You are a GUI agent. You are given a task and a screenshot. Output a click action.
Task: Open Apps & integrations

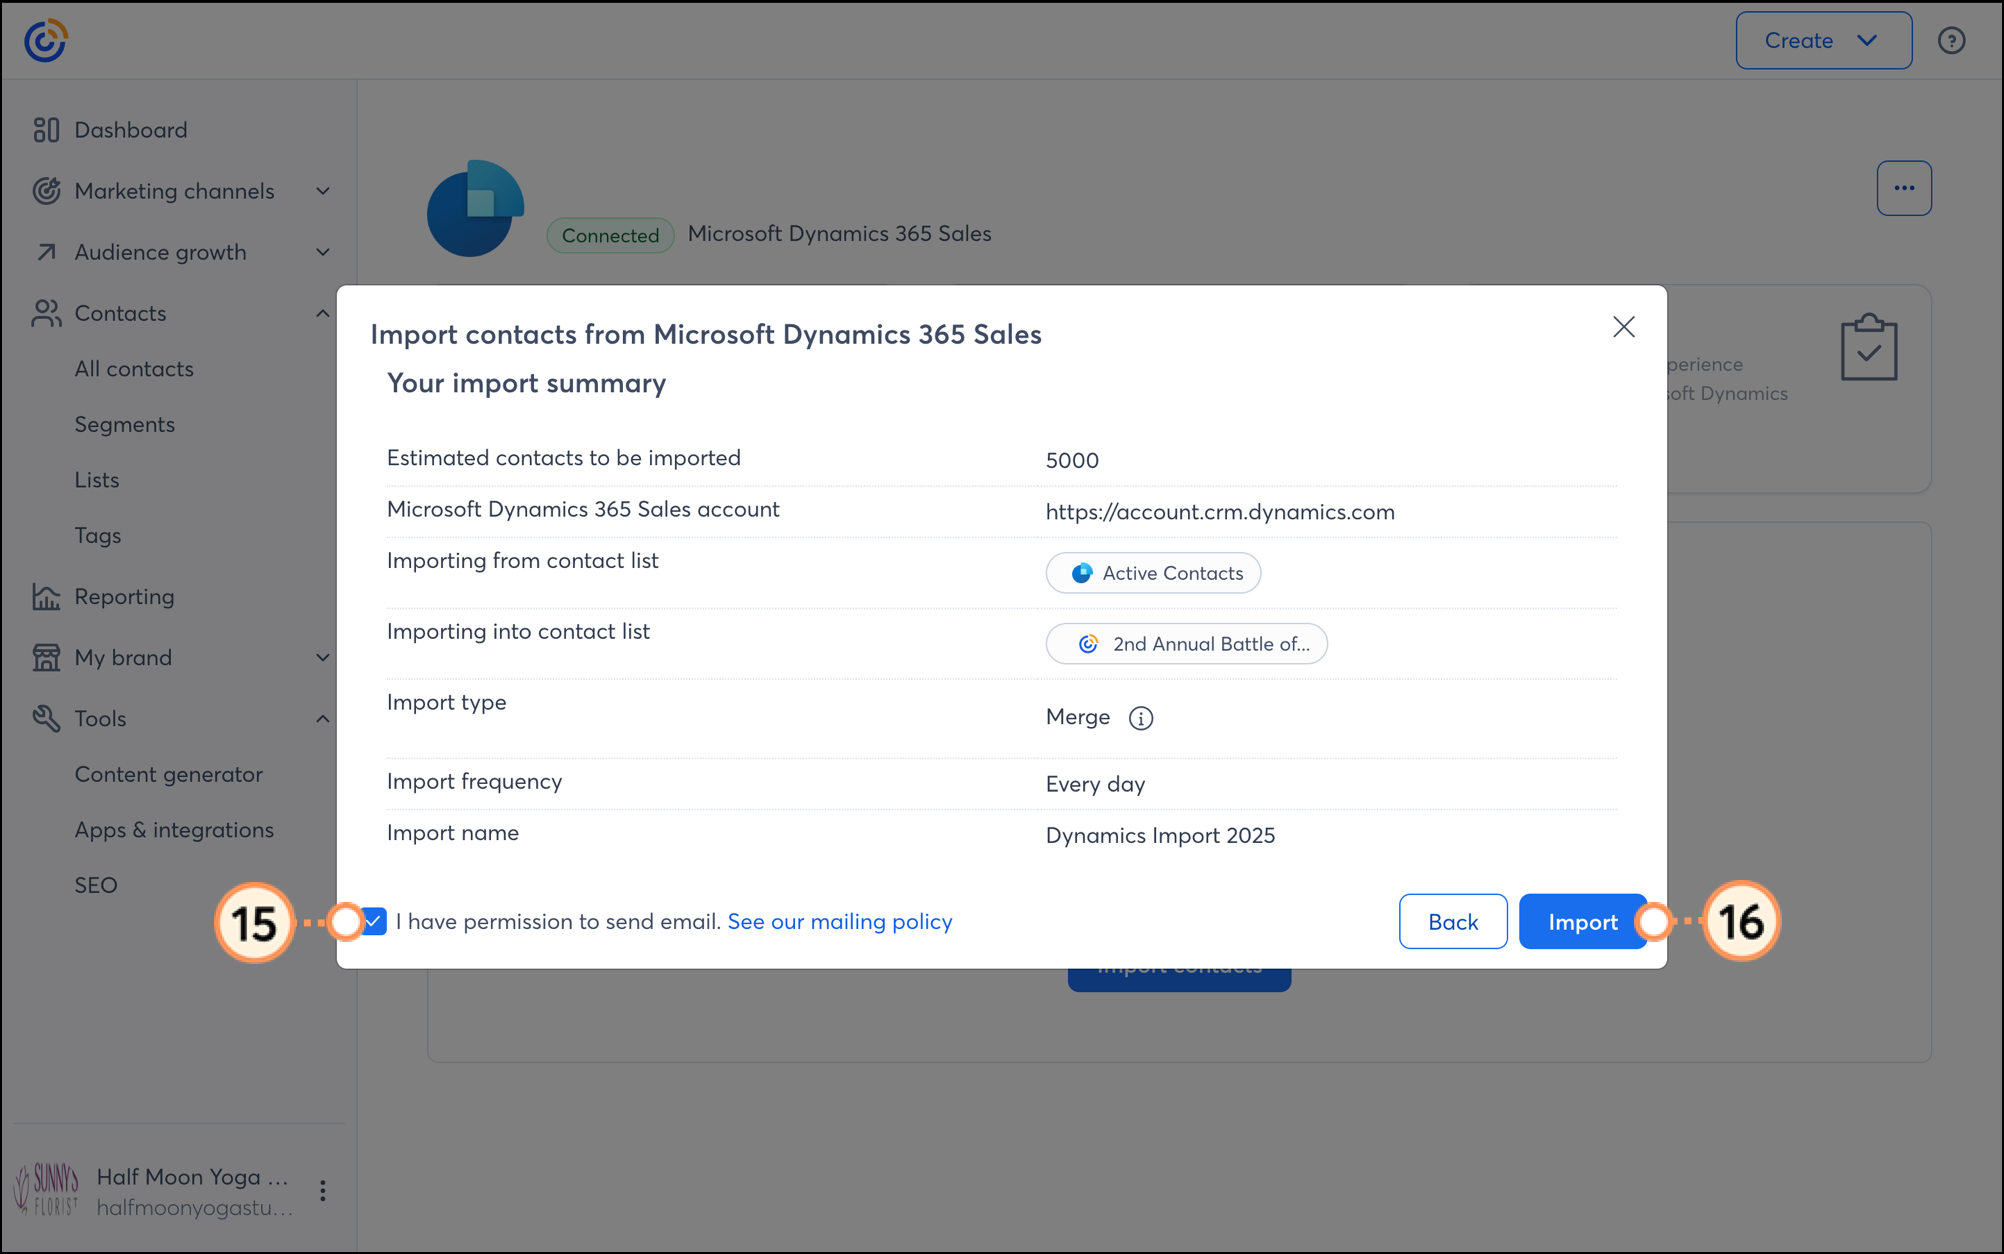(x=174, y=830)
